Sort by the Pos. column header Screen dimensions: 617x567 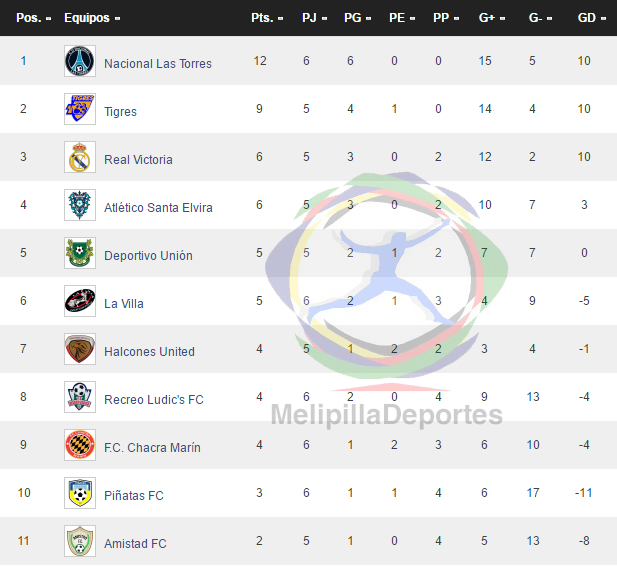(x=33, y=18)
